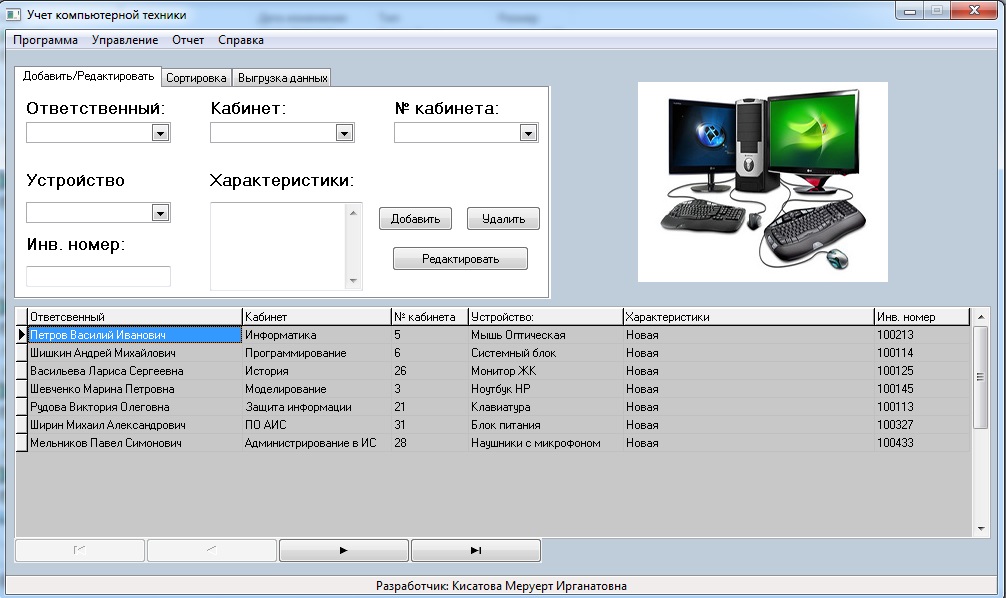
Task: Click inventory number 100433
Action: coord(921,443)
